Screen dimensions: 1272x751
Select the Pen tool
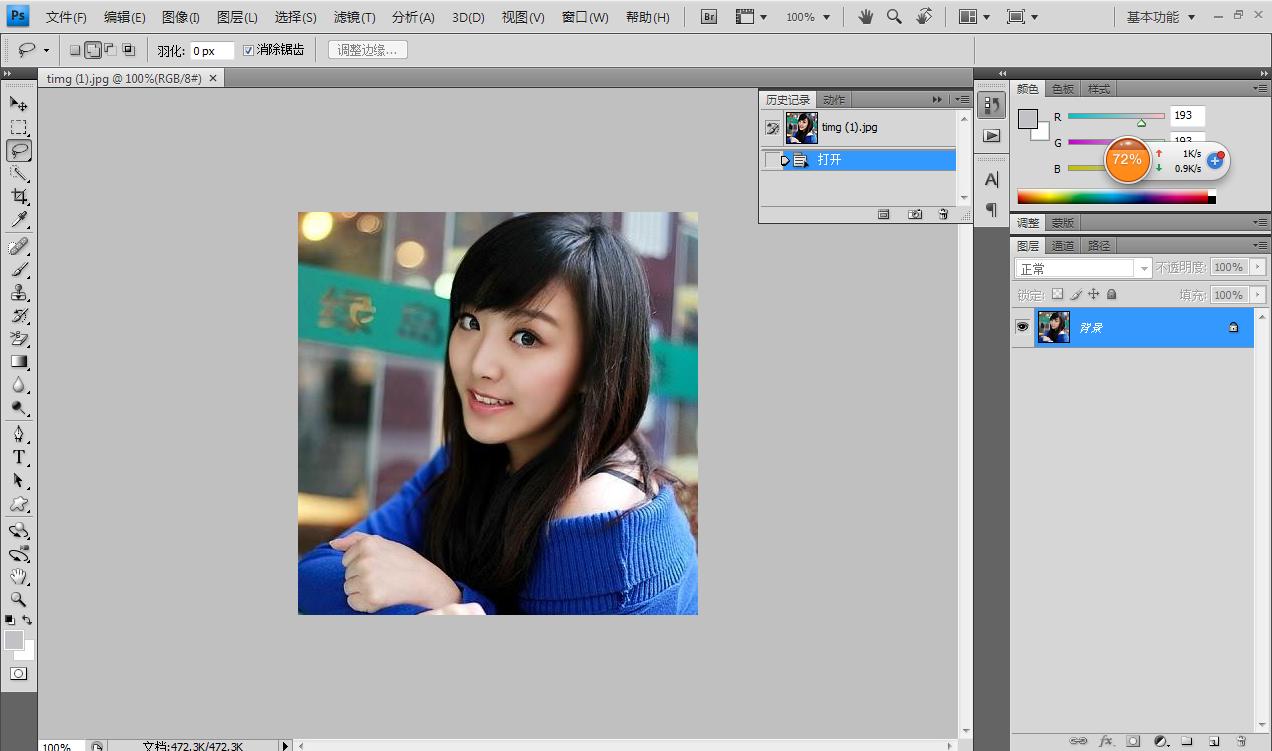coord(19,434)
